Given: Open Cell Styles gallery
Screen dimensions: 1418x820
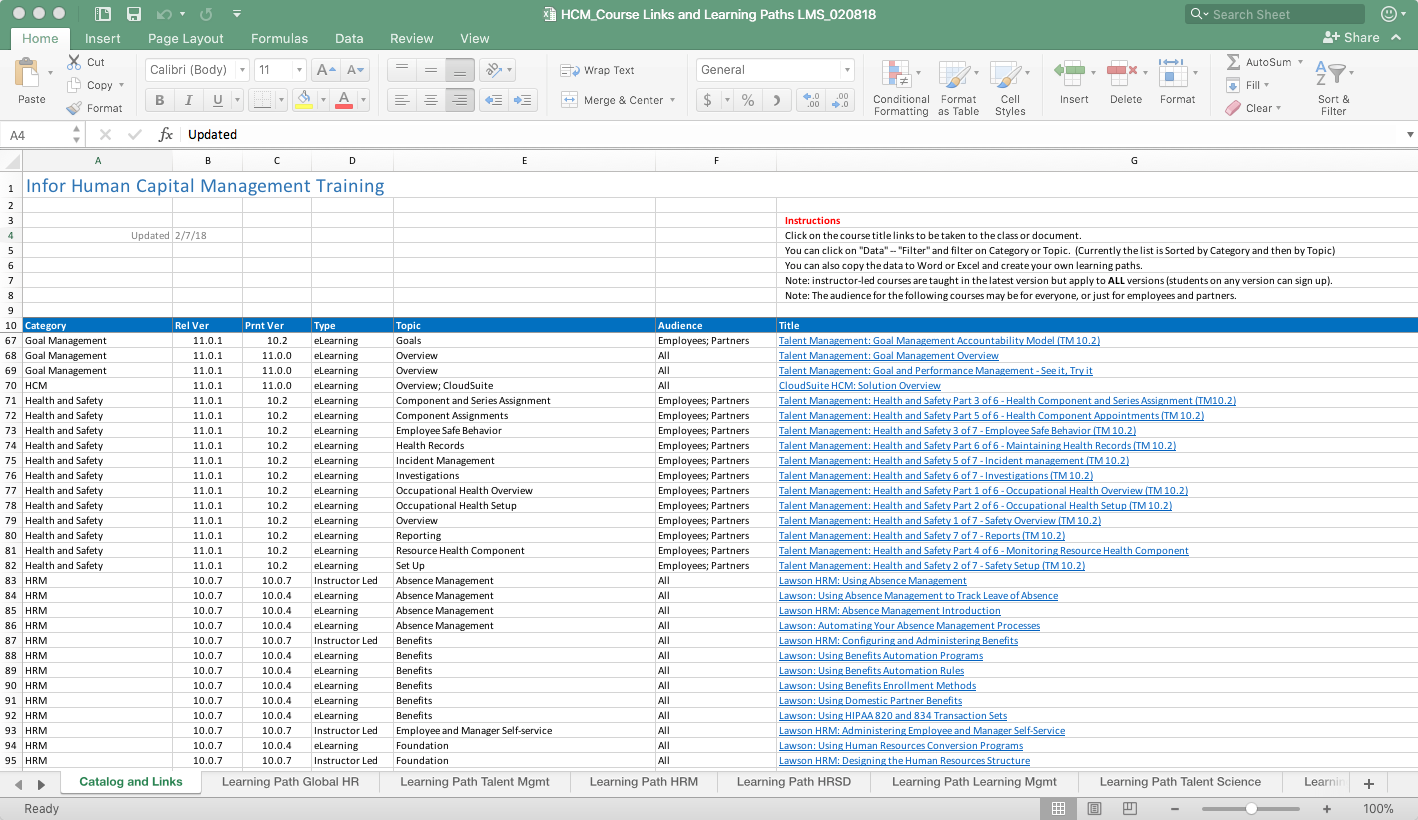Looking at the screenshot, I should click(x=1010, y=88).
